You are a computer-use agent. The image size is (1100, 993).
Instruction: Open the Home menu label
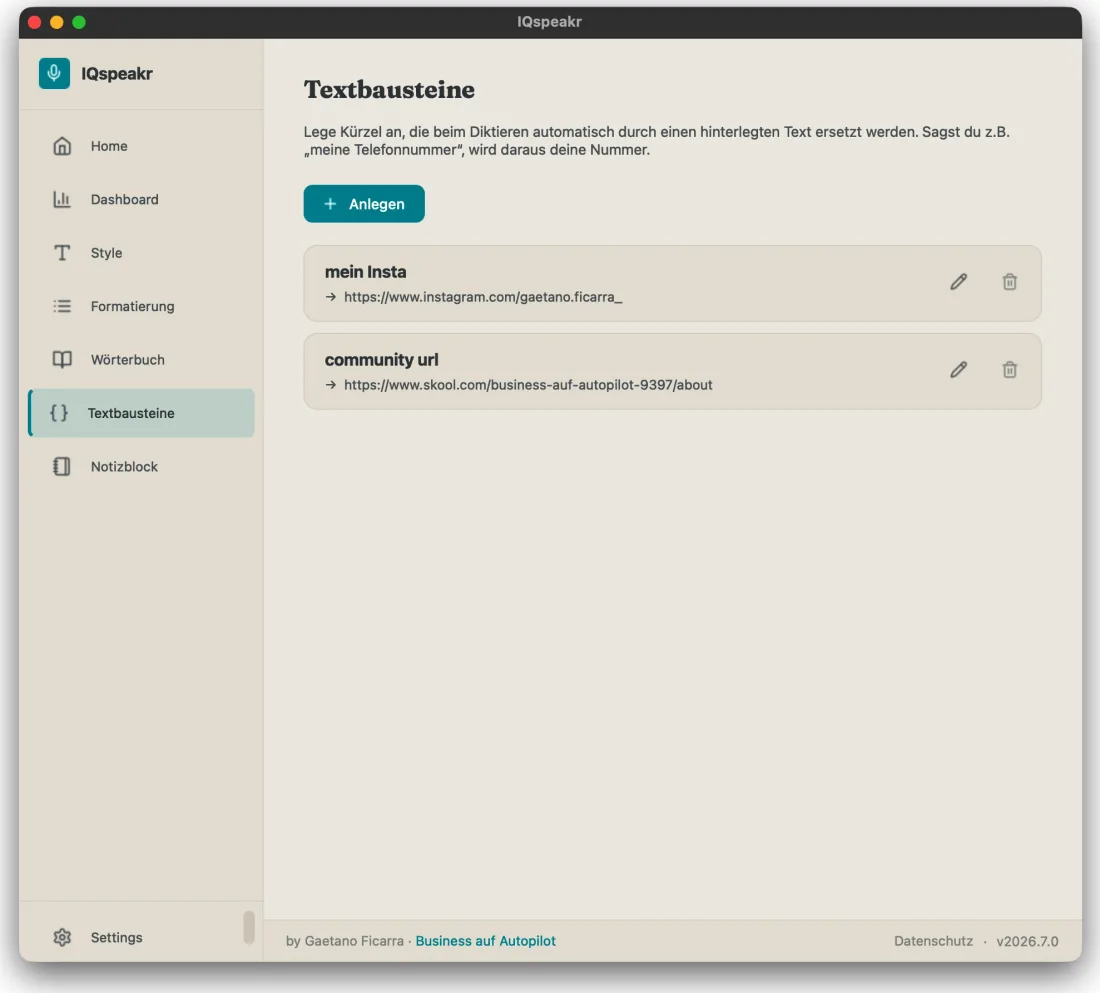pos(109,146)
